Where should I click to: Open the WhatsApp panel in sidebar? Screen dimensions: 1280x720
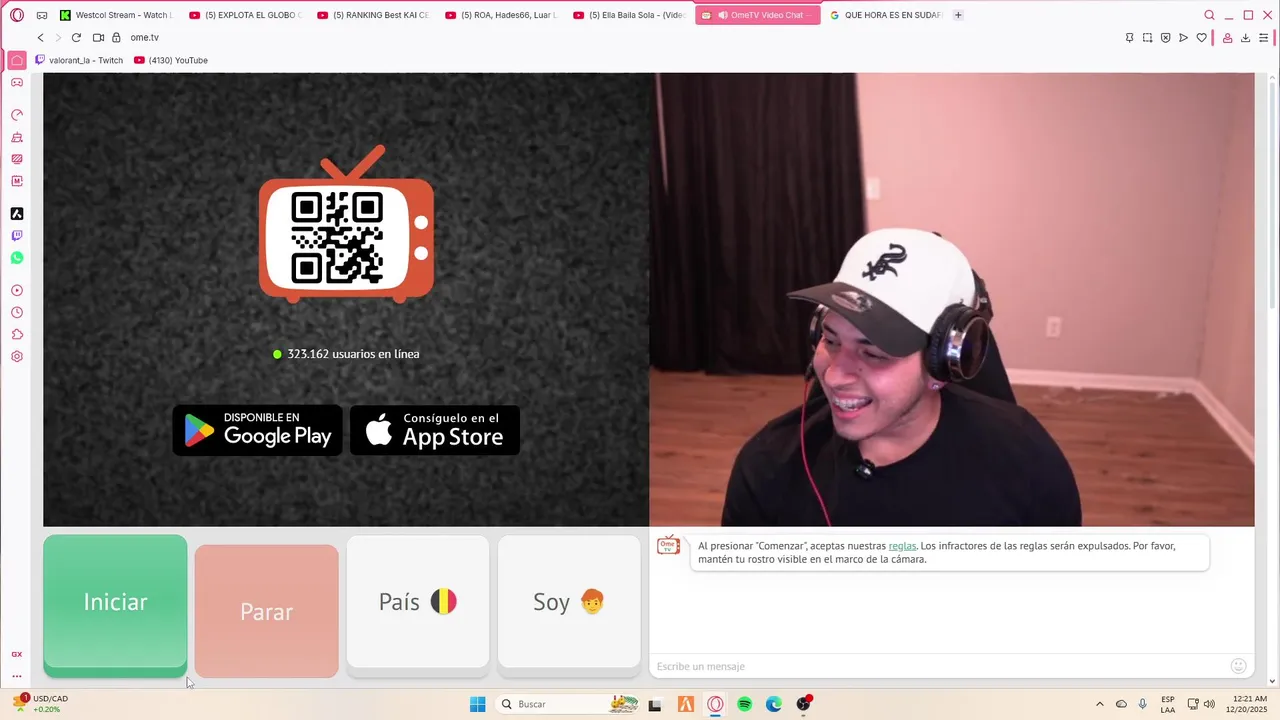(17, 258)
